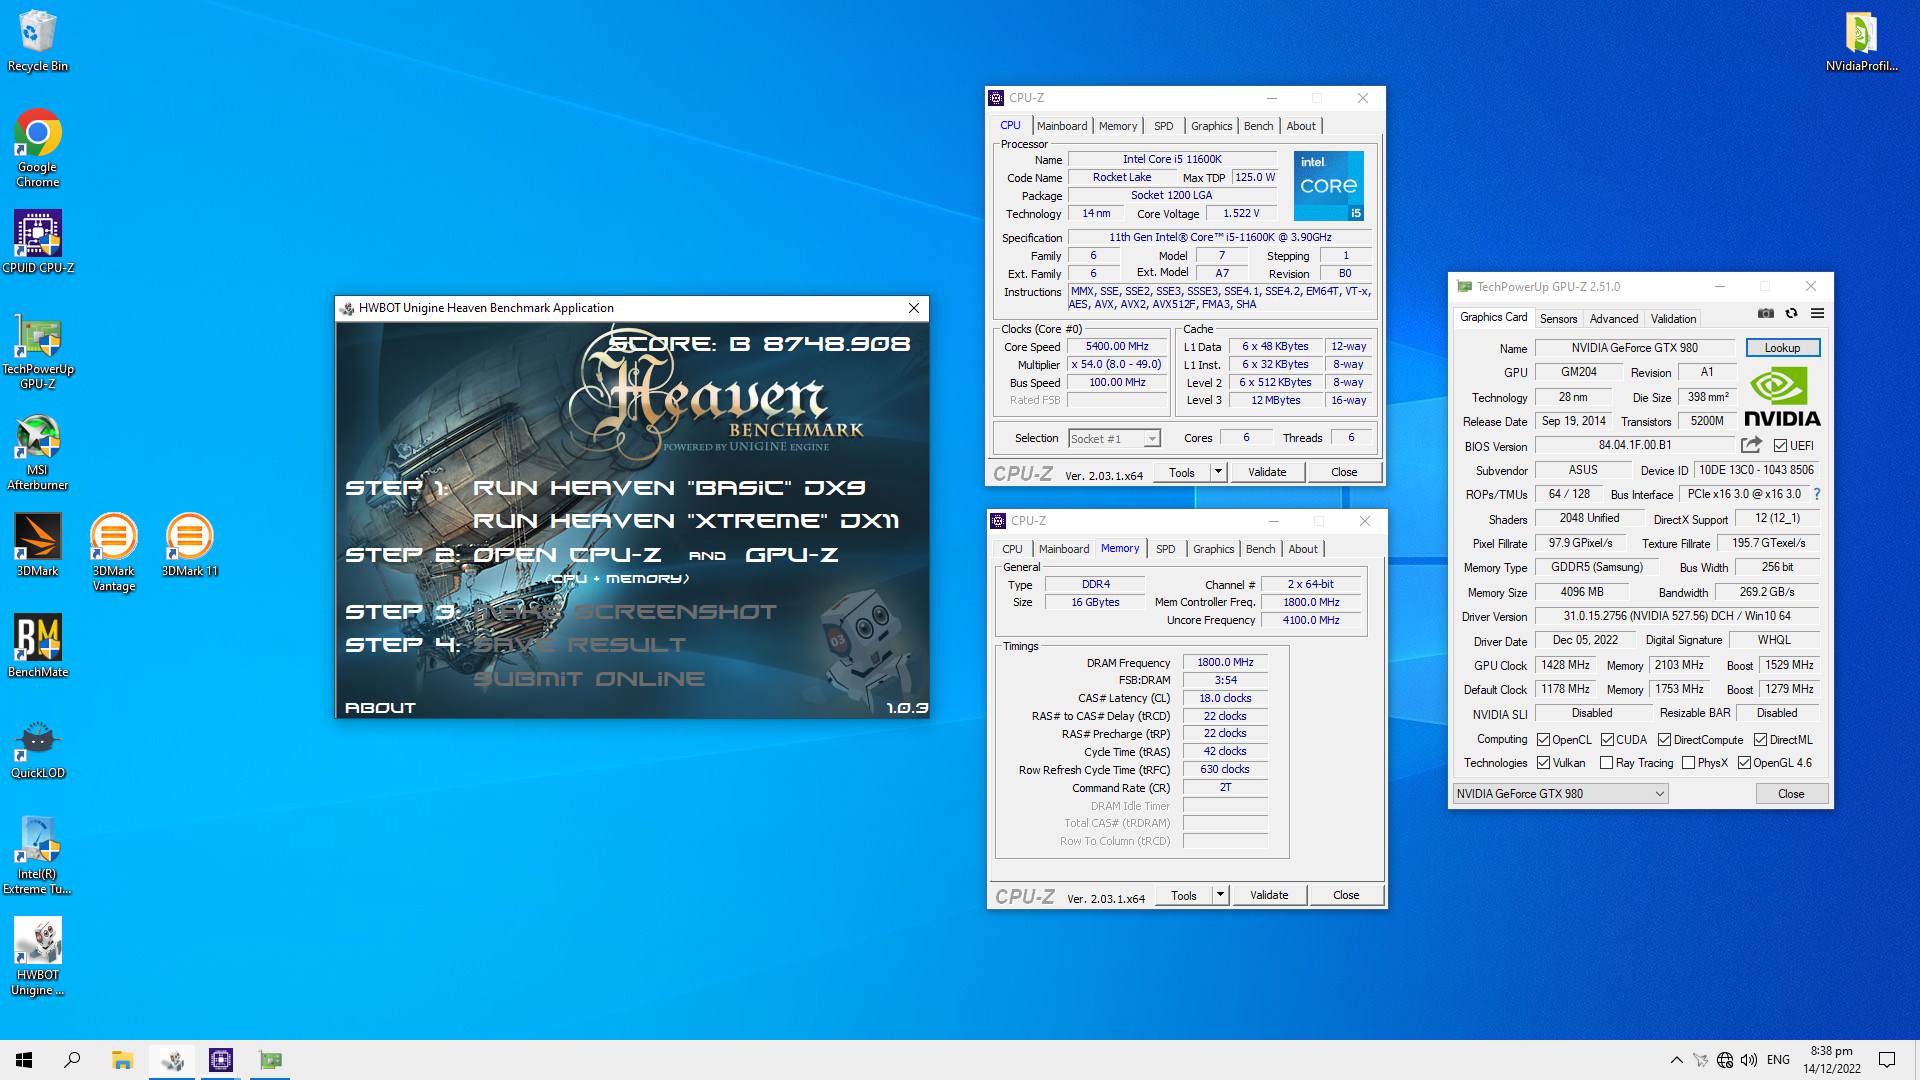Open File Explorer from the taskbar
The image size is (1920, 1080).
click(122, 1060)
